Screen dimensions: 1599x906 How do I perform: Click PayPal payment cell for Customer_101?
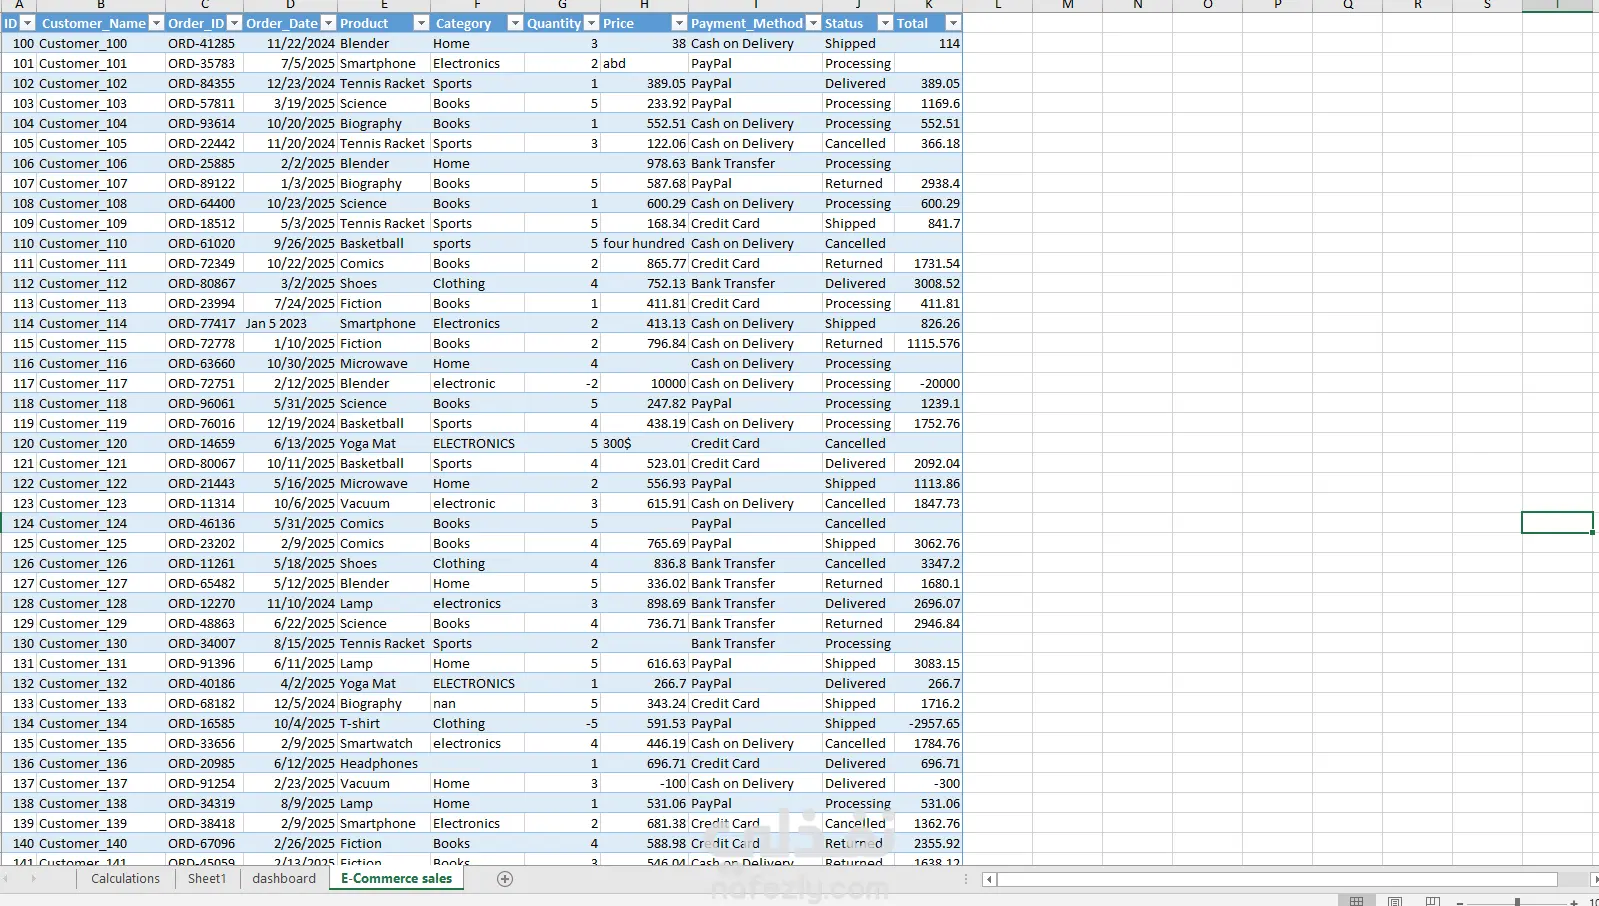755,63
